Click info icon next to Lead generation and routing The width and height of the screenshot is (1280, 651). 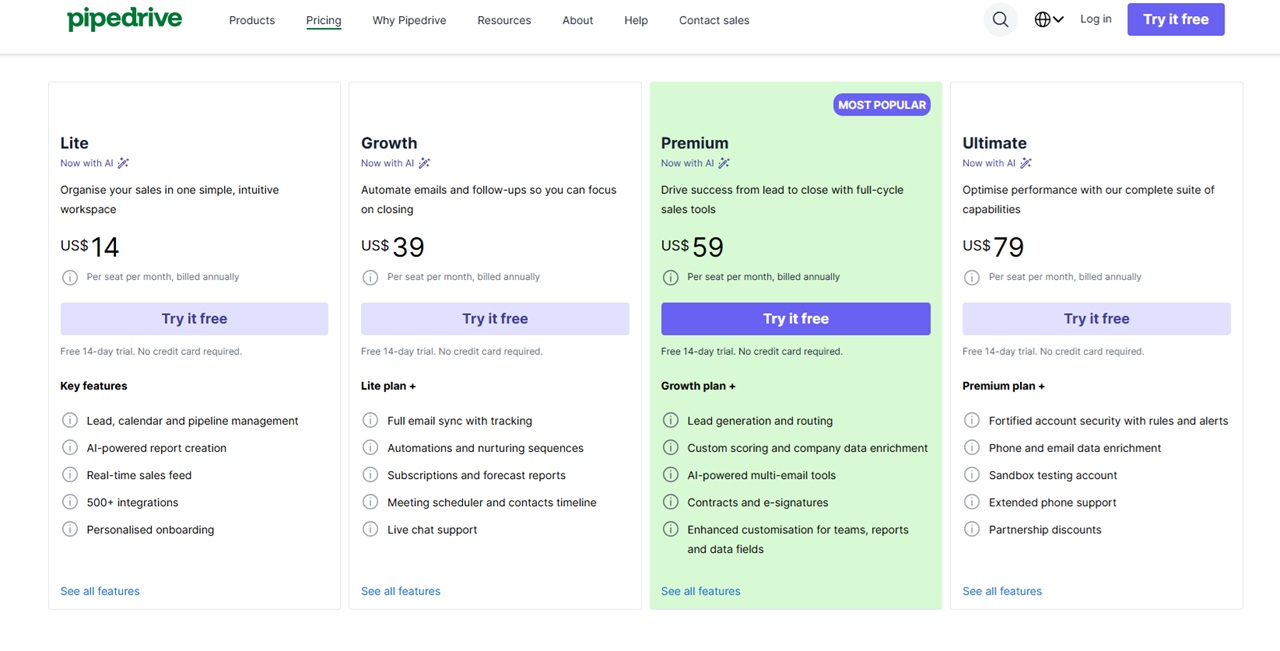click(x=671, y=420)
